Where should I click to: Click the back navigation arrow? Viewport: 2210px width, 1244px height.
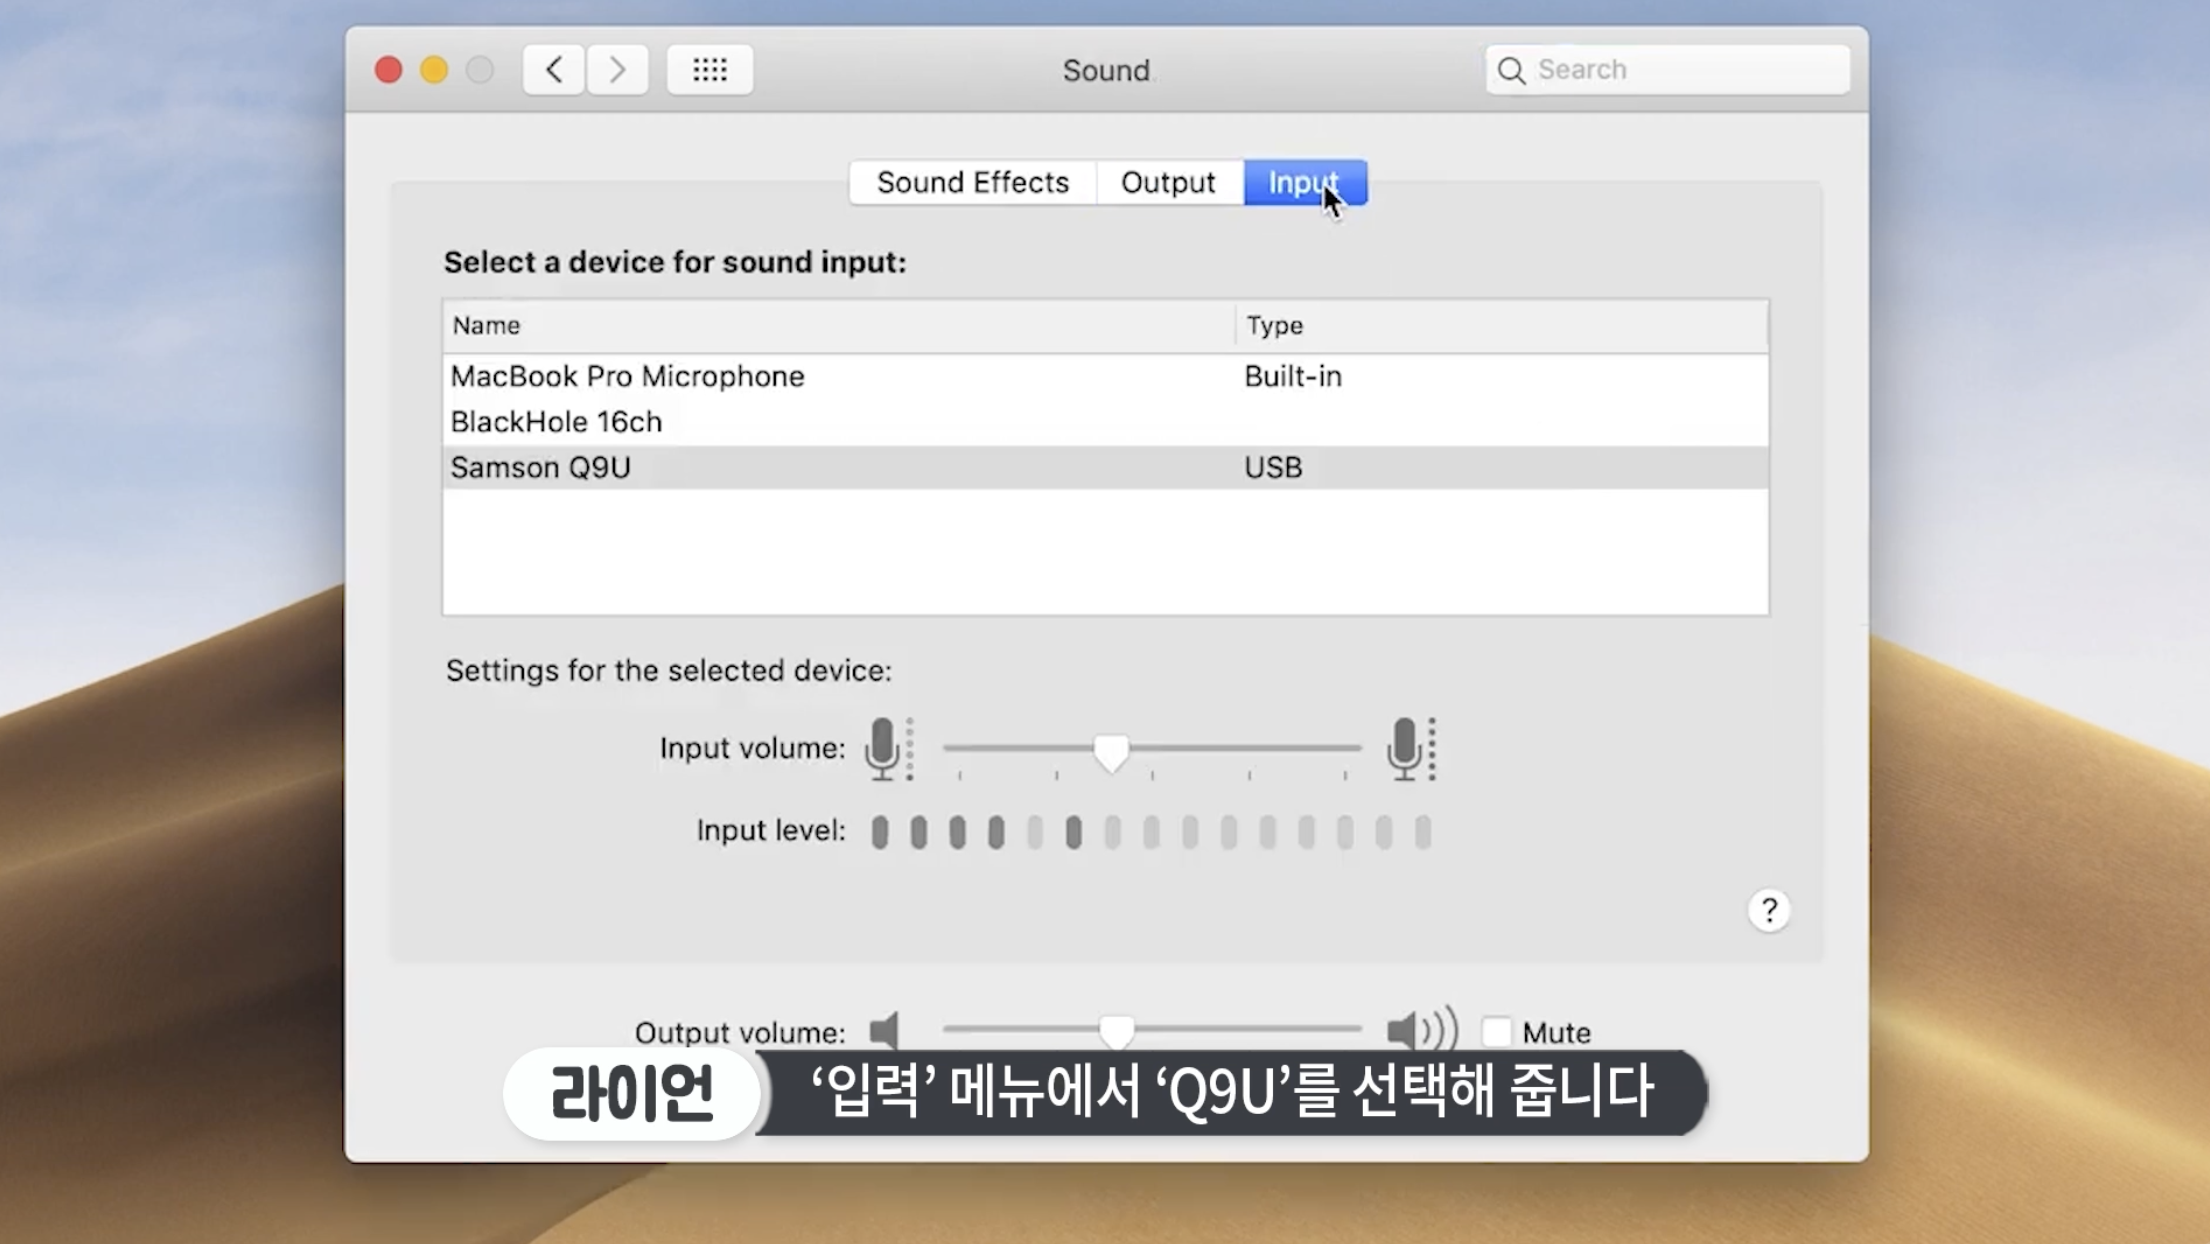click(553, 70)
